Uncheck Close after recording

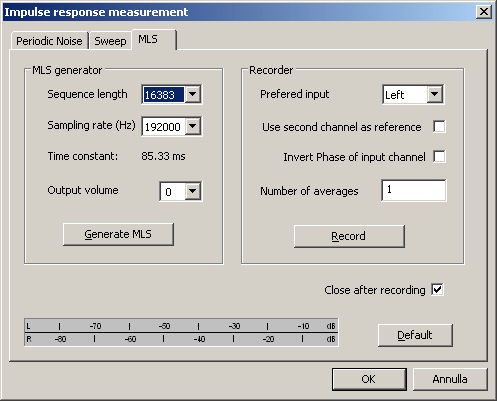click(x=437, y=289)
